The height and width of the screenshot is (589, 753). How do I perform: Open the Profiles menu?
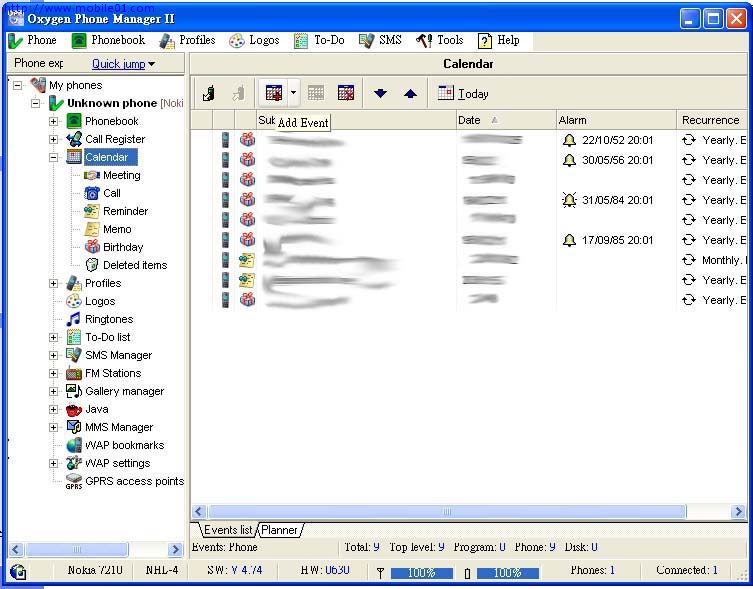pyautogui.click(x=188, y=40)
